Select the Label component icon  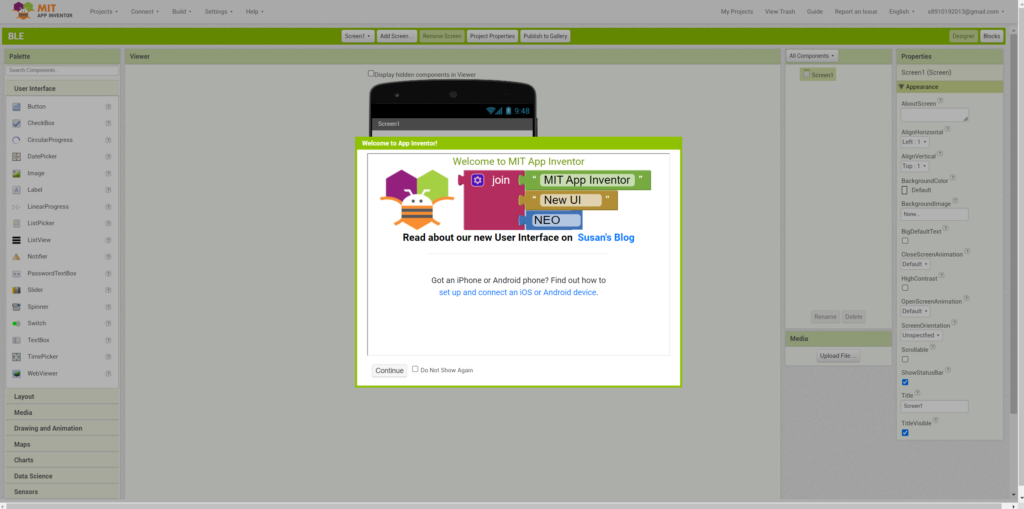[16, 189]
